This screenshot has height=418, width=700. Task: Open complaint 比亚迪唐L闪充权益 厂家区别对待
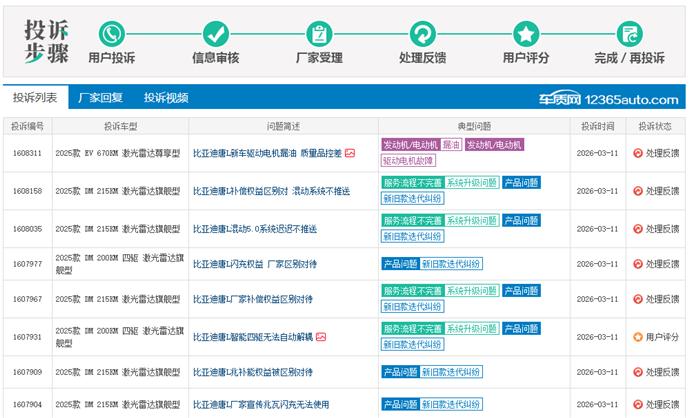254,264
